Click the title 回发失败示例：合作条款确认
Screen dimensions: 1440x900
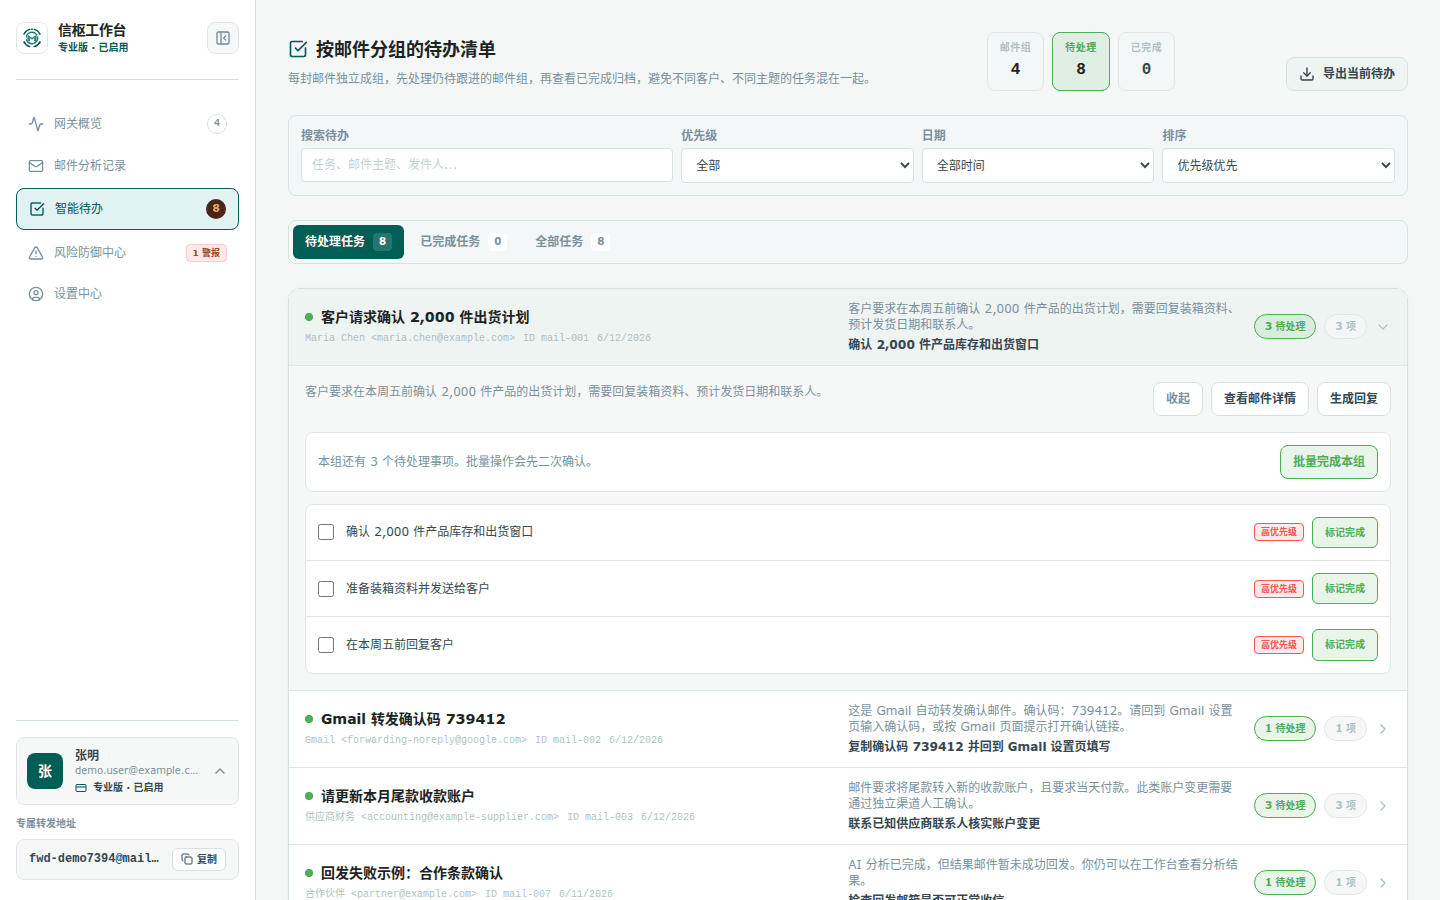[412, 874]
